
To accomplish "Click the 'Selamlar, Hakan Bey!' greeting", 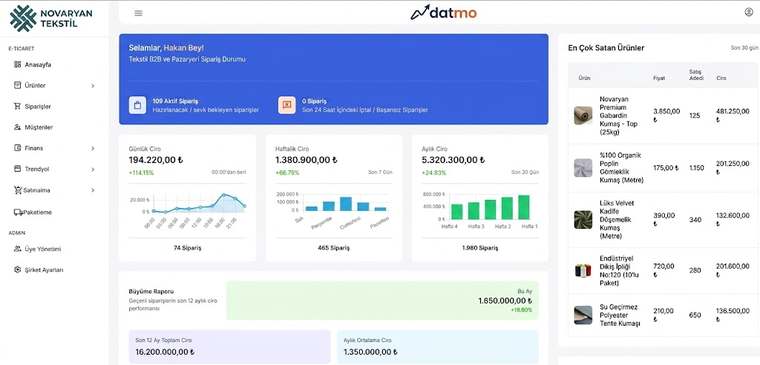I will (166, 48).
